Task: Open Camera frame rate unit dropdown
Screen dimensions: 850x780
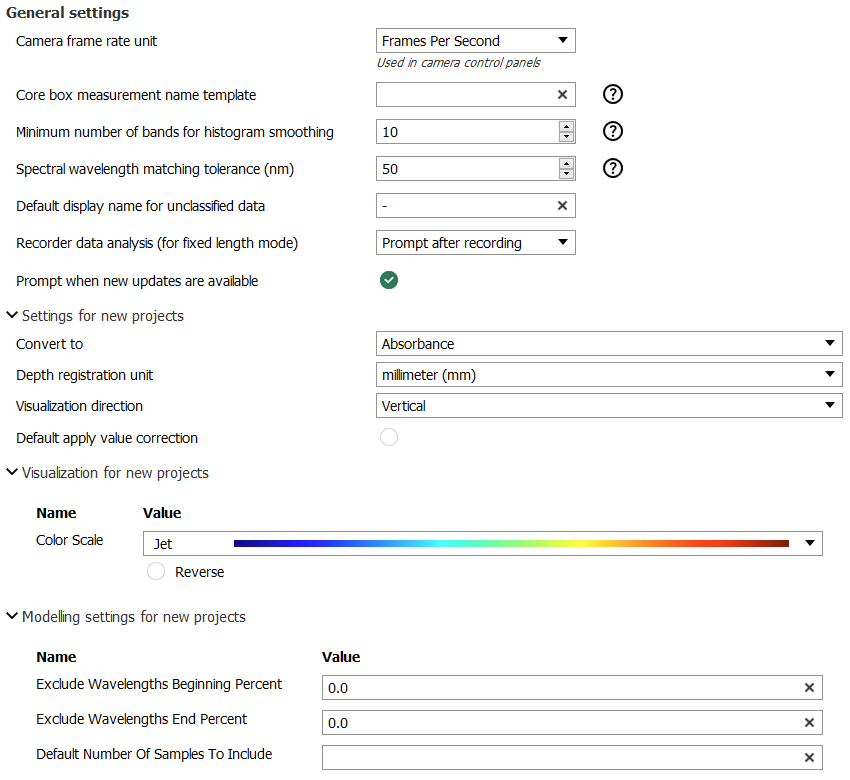Action: tap(475, 41)
